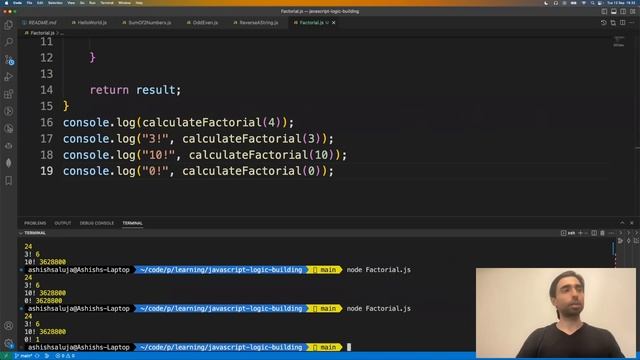Click the terminal cursor at last prompt
The height and width of the screenshot is (360, 640).
coord(349,347)
